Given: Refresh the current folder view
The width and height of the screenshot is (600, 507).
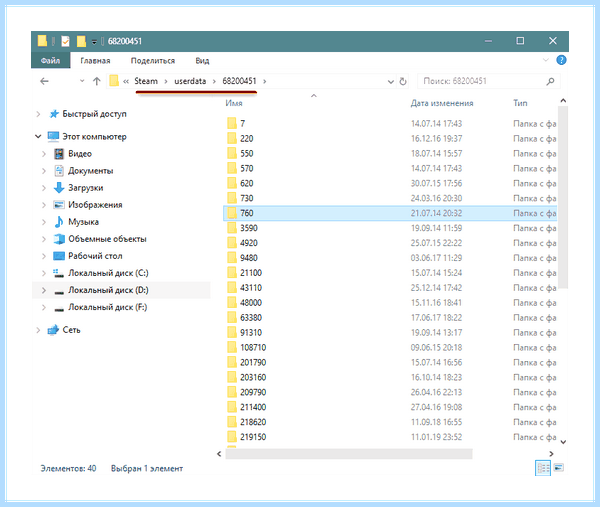Looking at the screenshot, I should click(403, 82).
